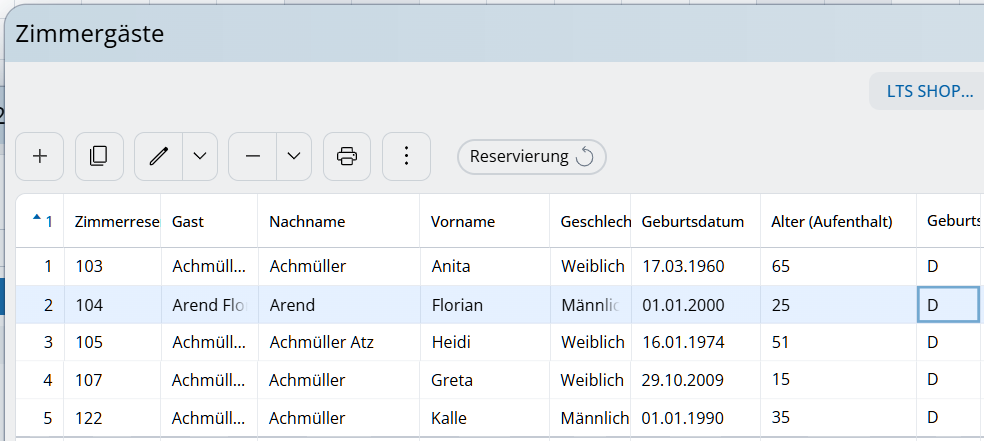The height and width of the screenshot is (441, 984).
Task: Expand the dropdown next to edit pencil
Action: [200, 156]
